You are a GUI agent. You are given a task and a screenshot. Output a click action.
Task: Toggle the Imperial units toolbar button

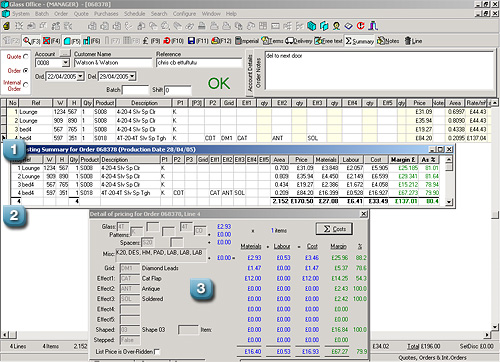(x=247, y=41)
